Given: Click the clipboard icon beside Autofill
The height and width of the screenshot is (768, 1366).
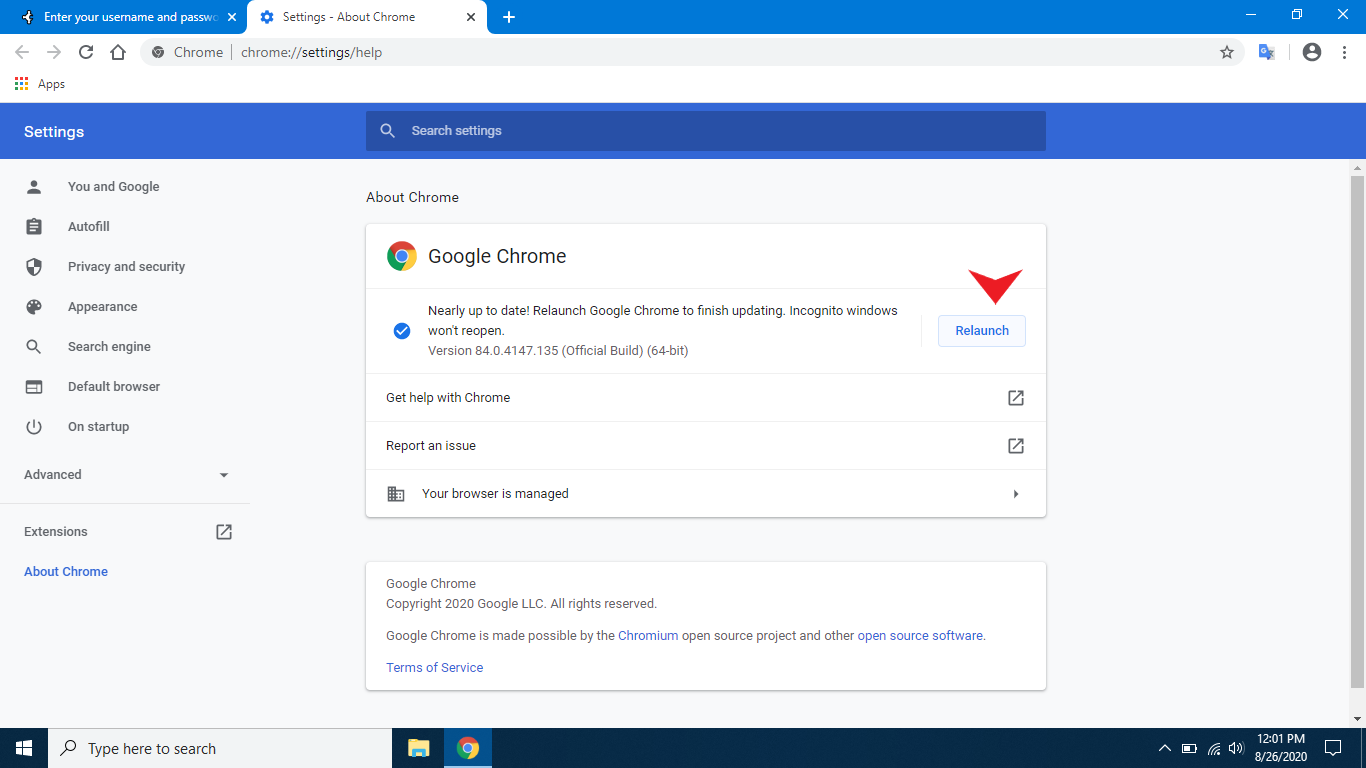Looking at the screenshot, I should tap(34, 227).
